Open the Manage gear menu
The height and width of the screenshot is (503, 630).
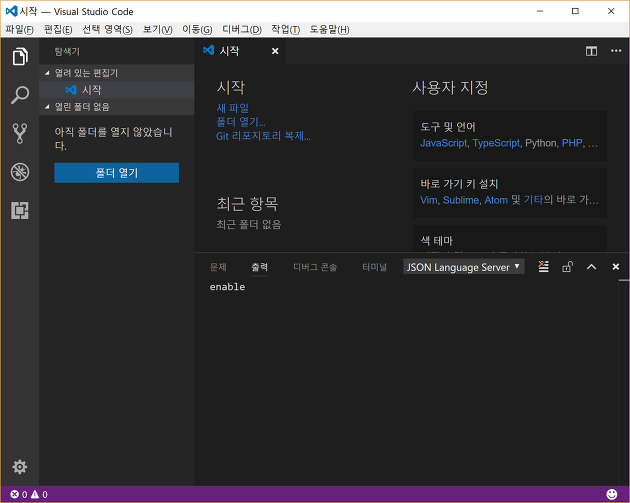[20, 467]
